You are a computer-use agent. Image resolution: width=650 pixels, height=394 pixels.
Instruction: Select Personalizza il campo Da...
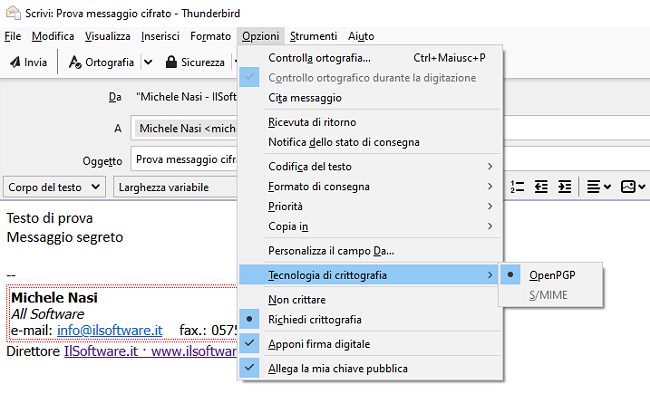coord(371,251)
